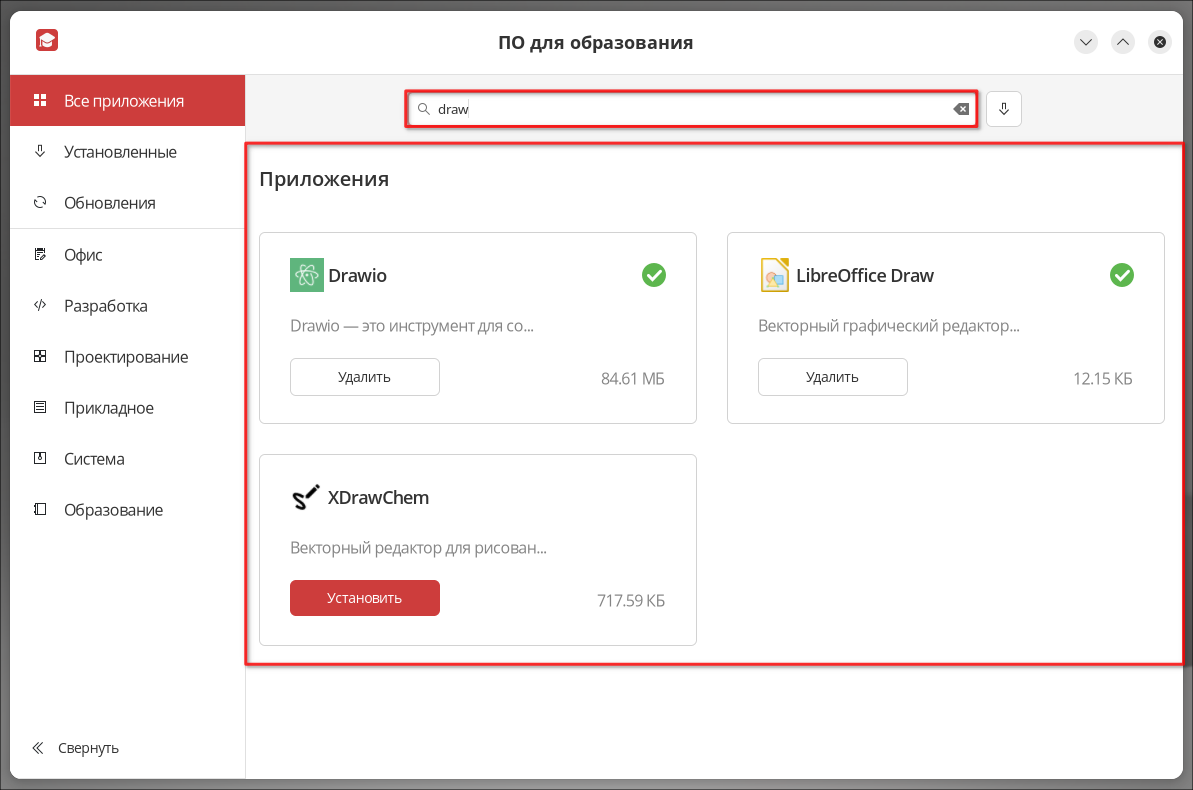This screenshot has width=1193, height=790.
Task: Open the Установленные section
Action: pyautogui.click(x=127, y=151)
